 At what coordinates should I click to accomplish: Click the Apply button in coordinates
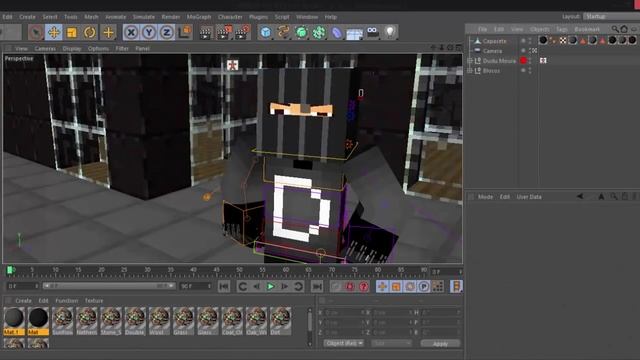pos(440,344)
